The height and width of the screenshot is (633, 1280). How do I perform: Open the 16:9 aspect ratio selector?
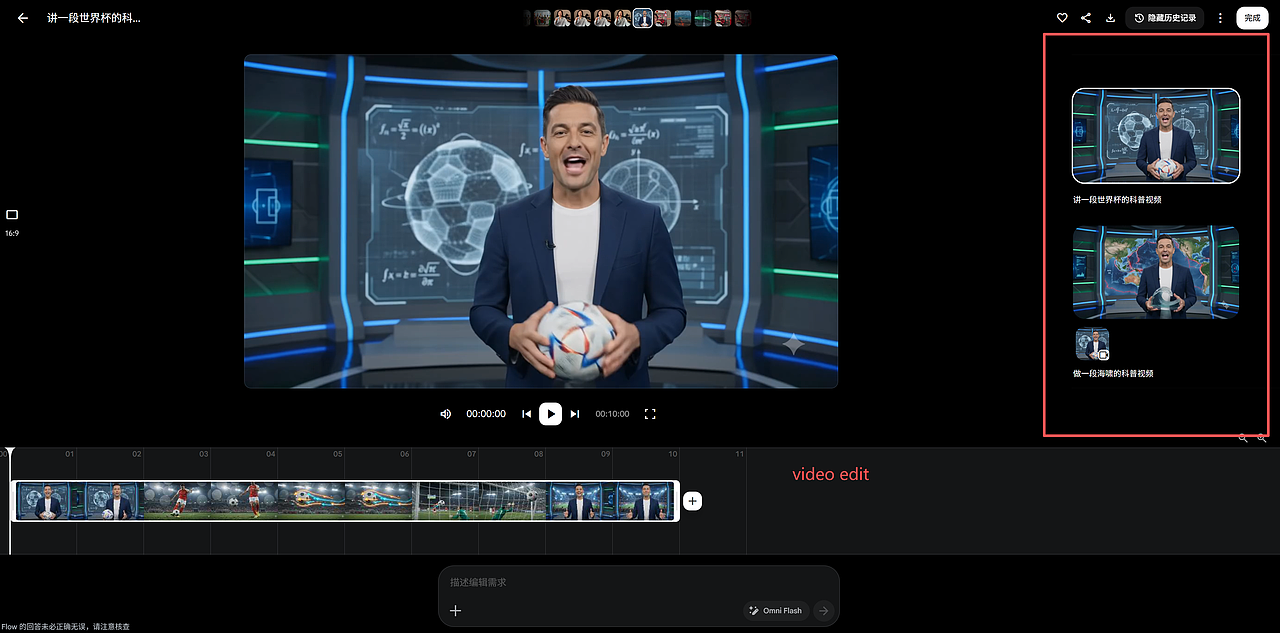click(12, 222)
